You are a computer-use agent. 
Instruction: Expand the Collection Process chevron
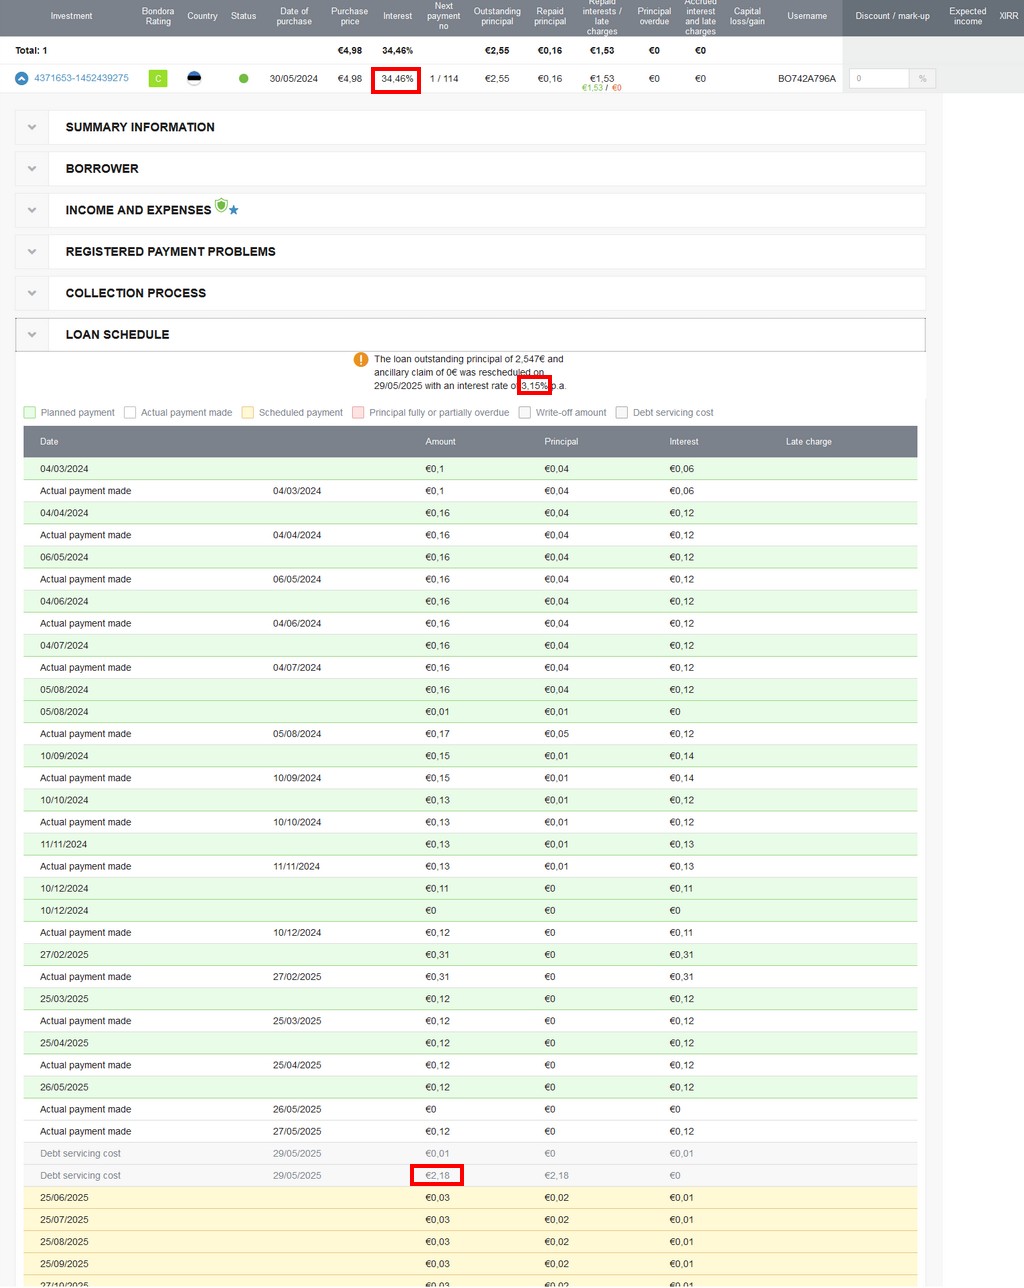click(x=32, y=293)
